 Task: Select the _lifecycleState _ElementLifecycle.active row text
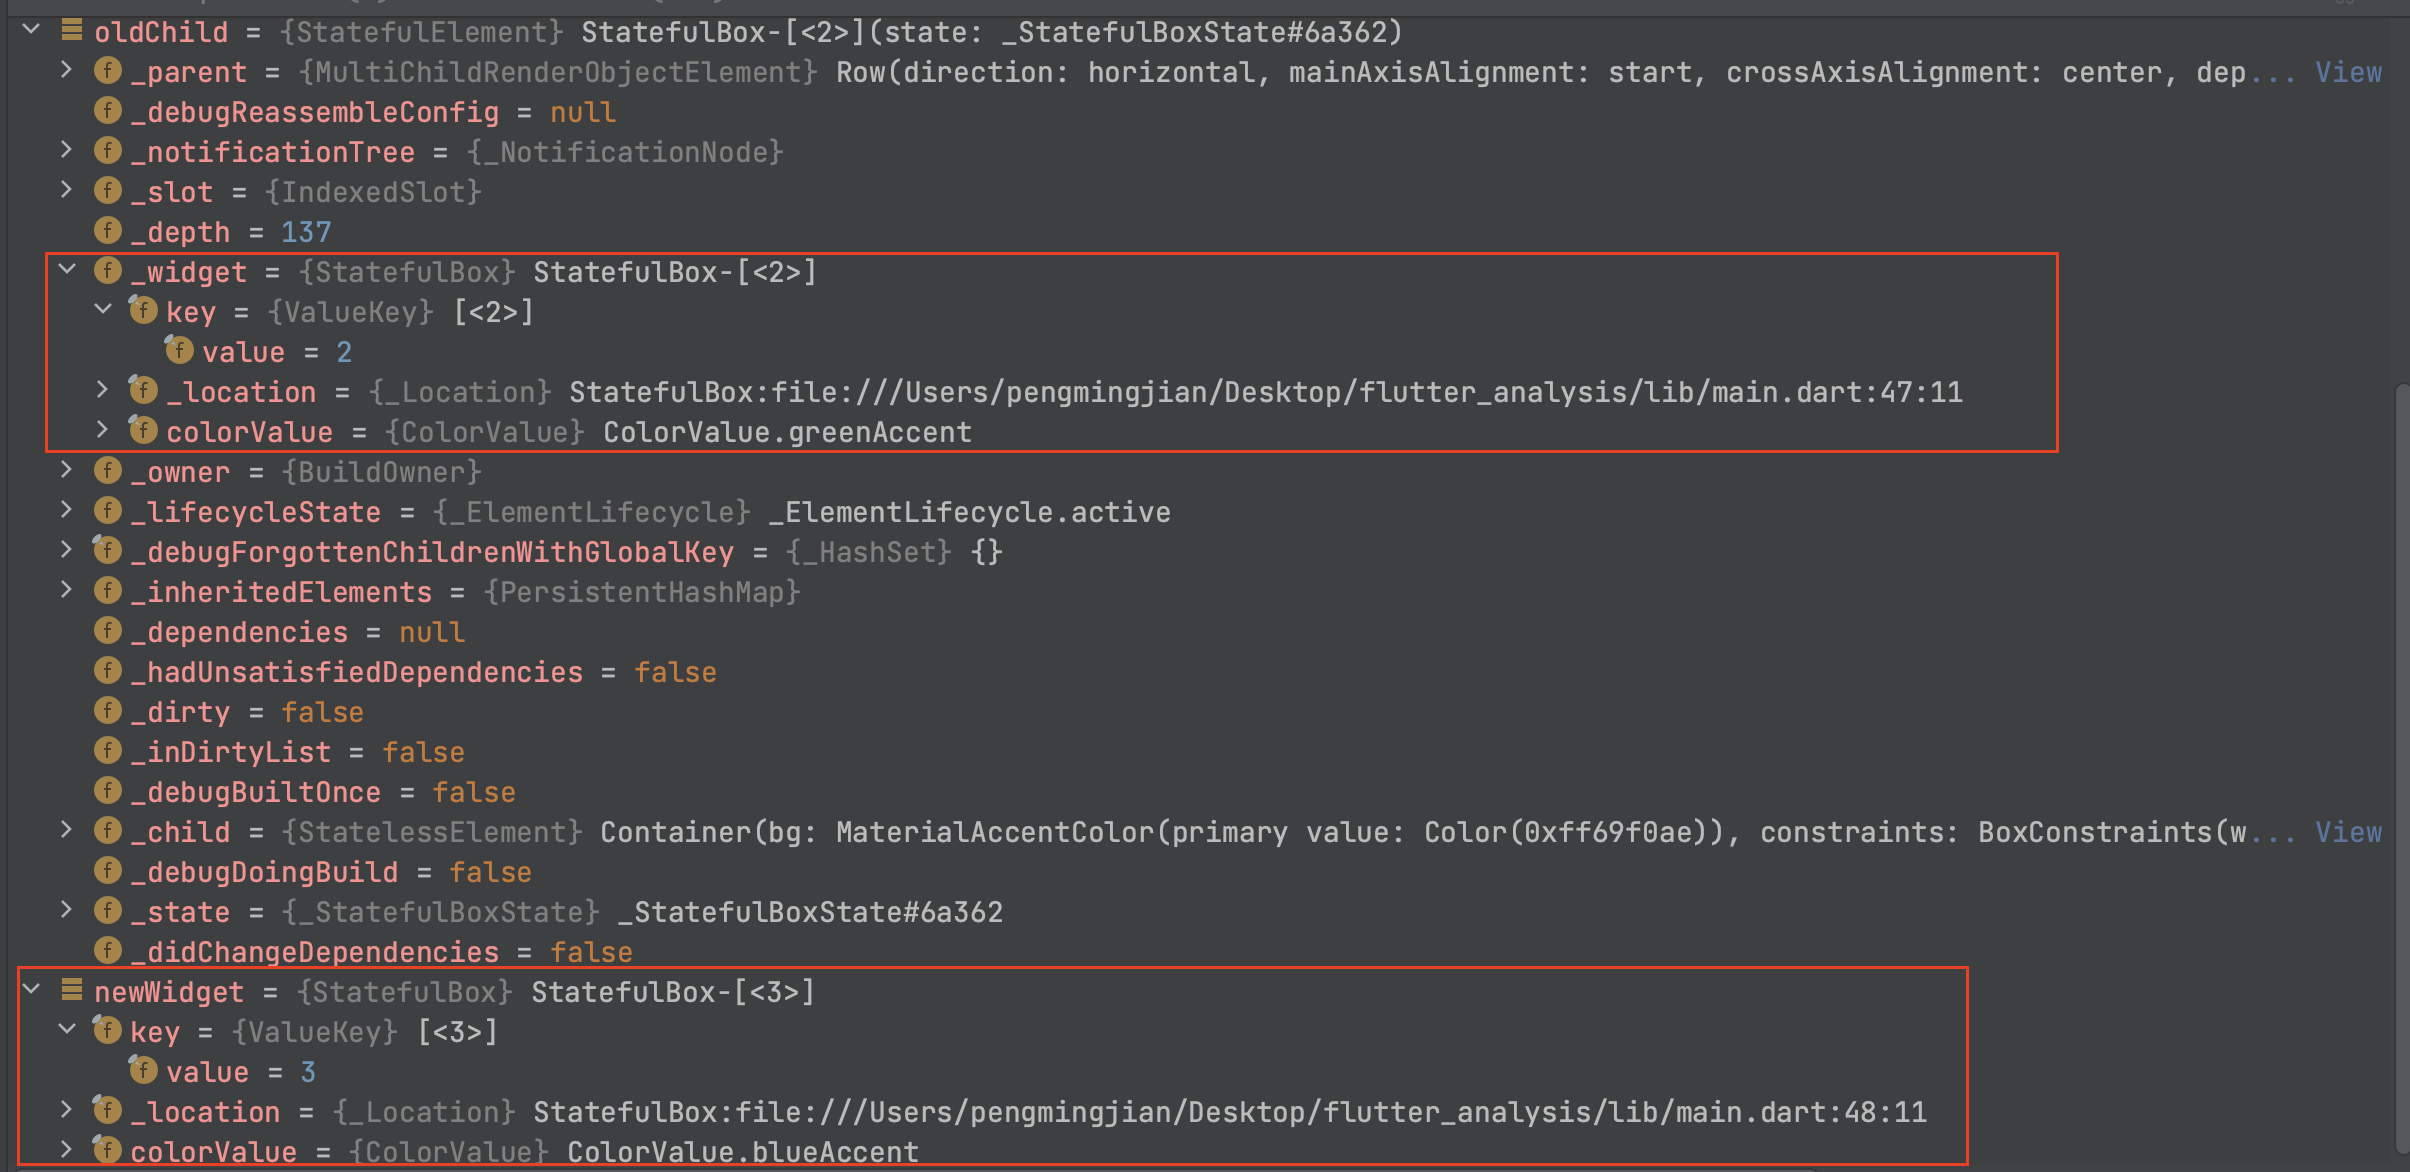pos(650,512)
